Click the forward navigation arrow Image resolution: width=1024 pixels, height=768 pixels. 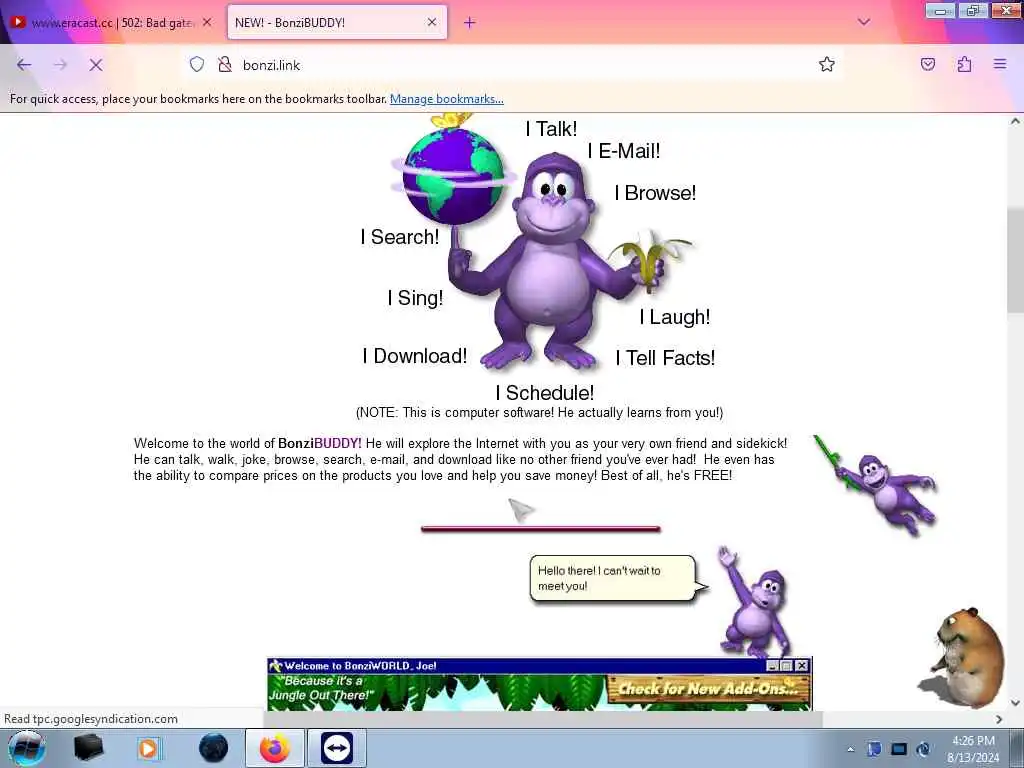click(x=60, y=65)
